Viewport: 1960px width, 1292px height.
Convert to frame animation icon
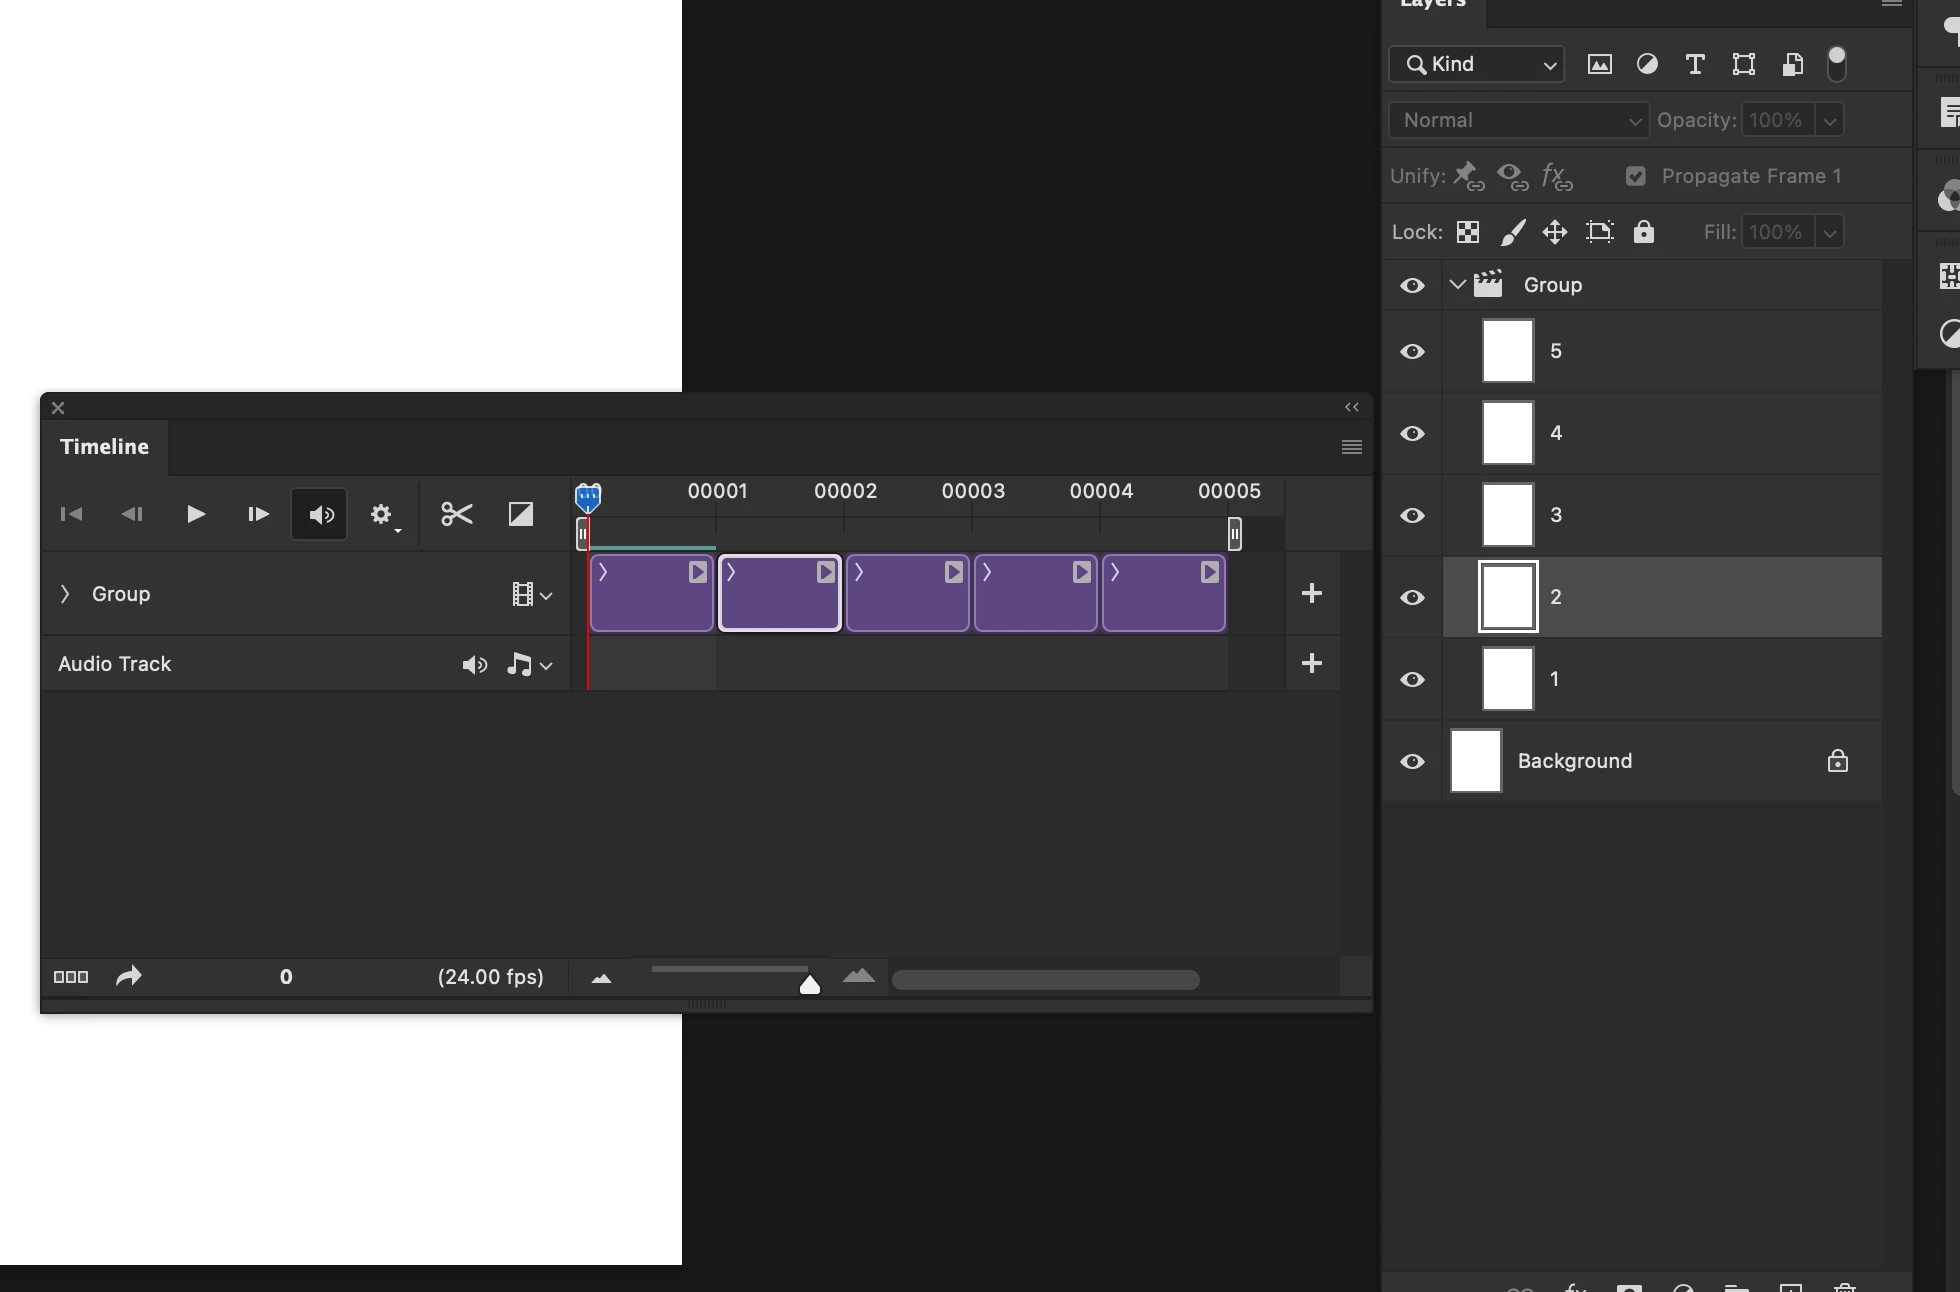(x=71, y=977)
